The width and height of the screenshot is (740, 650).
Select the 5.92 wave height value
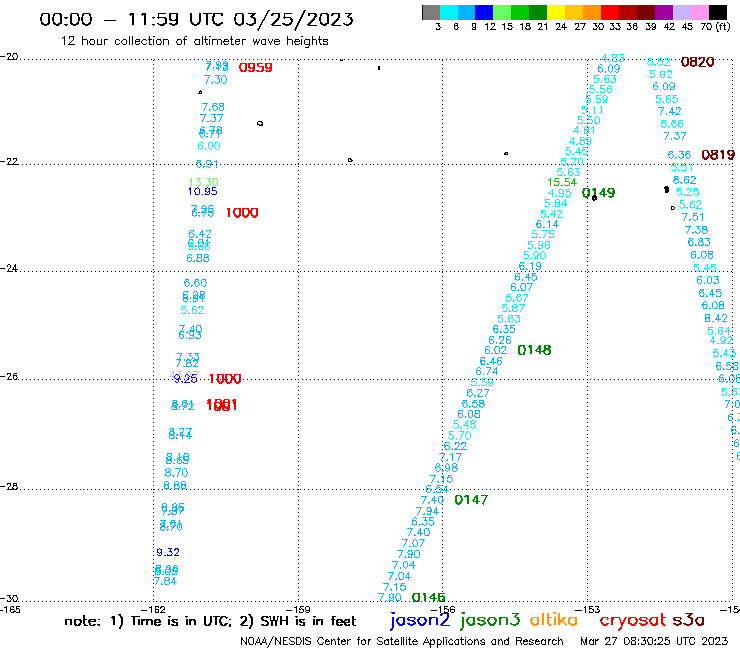pyautogui.click(x=661, y=75)
